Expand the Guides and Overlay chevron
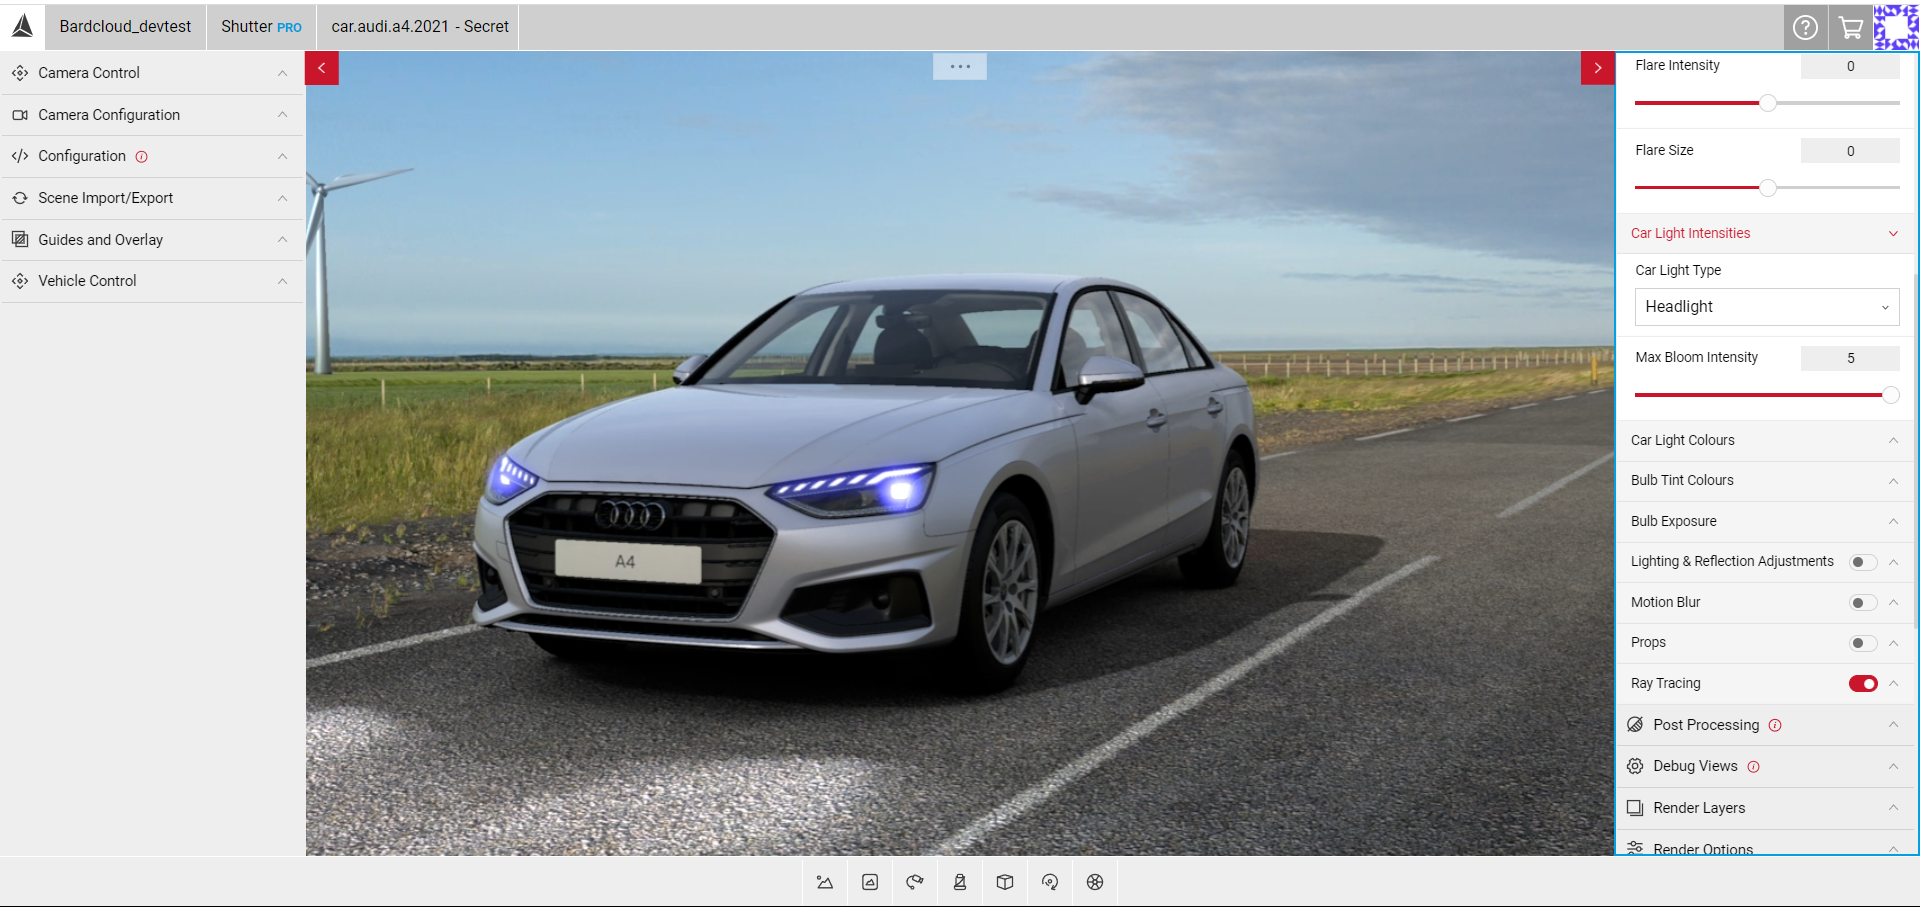The height and width of the screenshot is (907, 1920). tap(283, 239)
